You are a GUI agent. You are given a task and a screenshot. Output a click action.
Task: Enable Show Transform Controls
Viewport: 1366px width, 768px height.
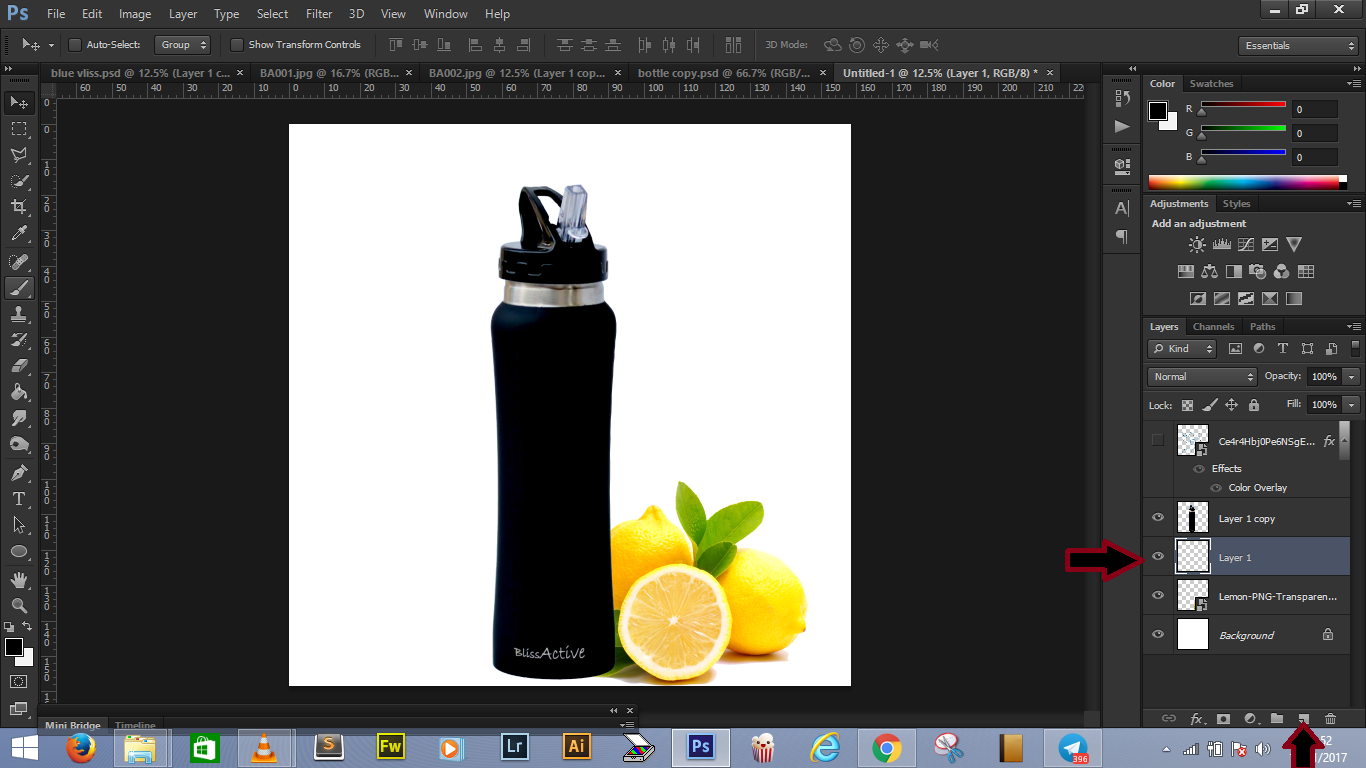pos(237,44)
